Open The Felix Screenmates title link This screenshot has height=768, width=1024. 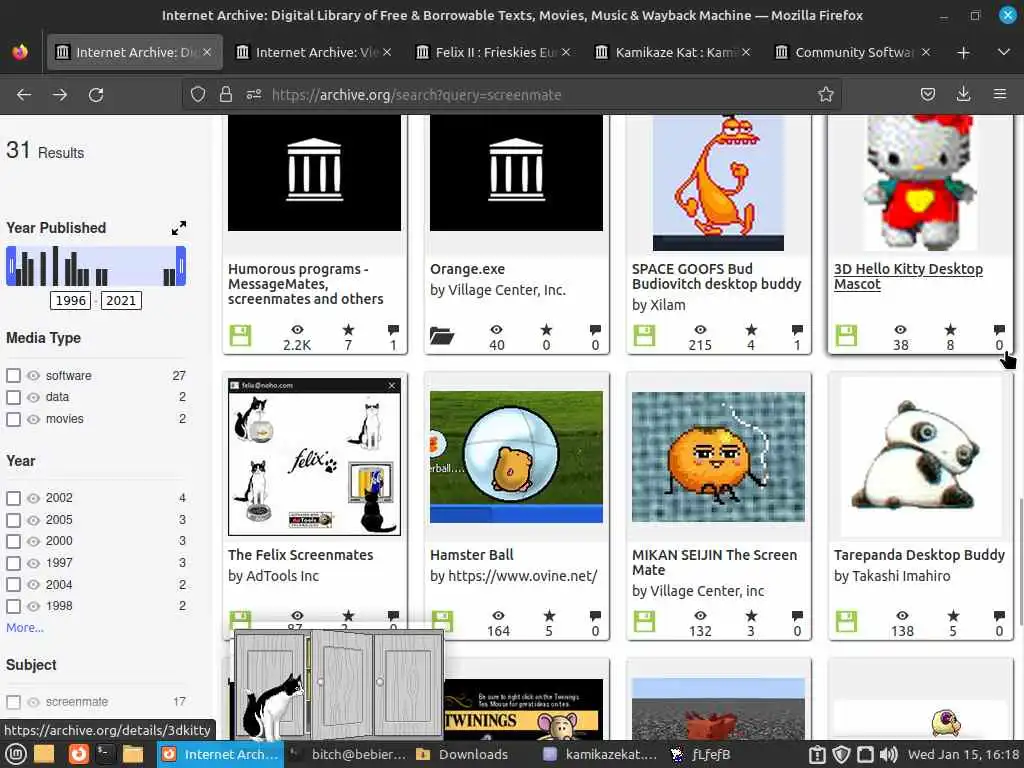(300, 555)
